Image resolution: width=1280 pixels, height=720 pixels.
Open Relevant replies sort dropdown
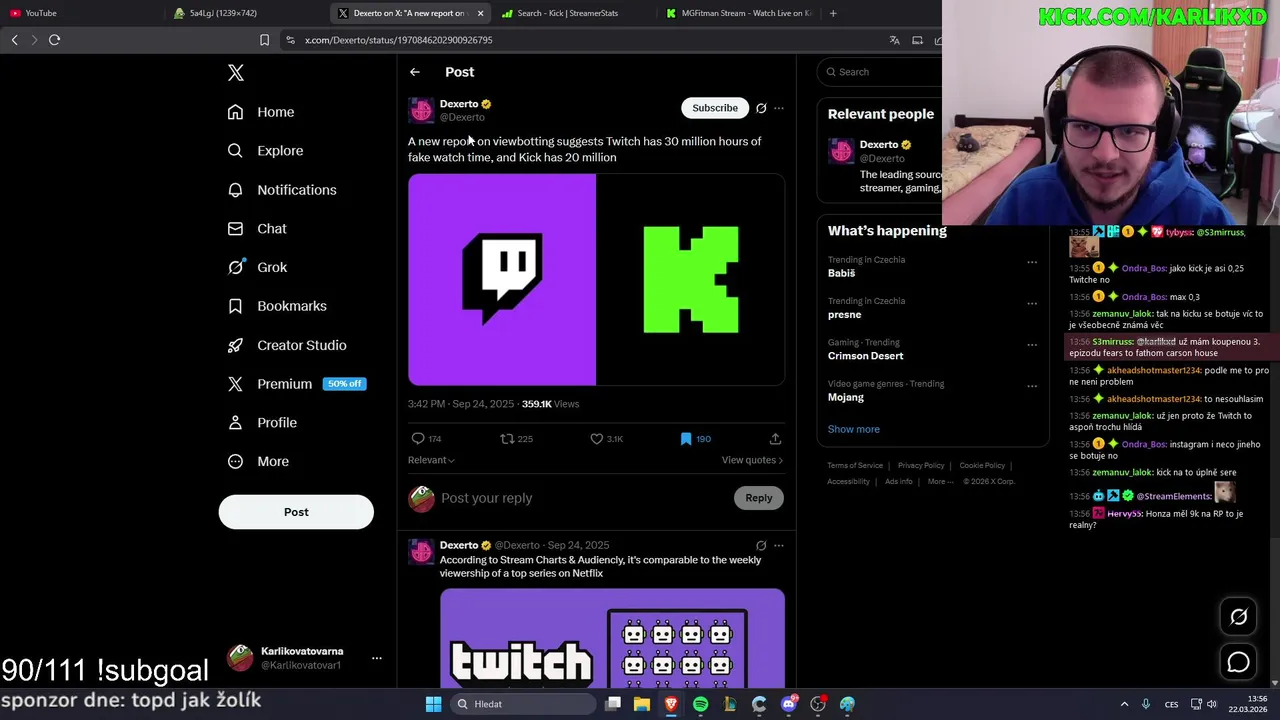click(x=431, y=460)
